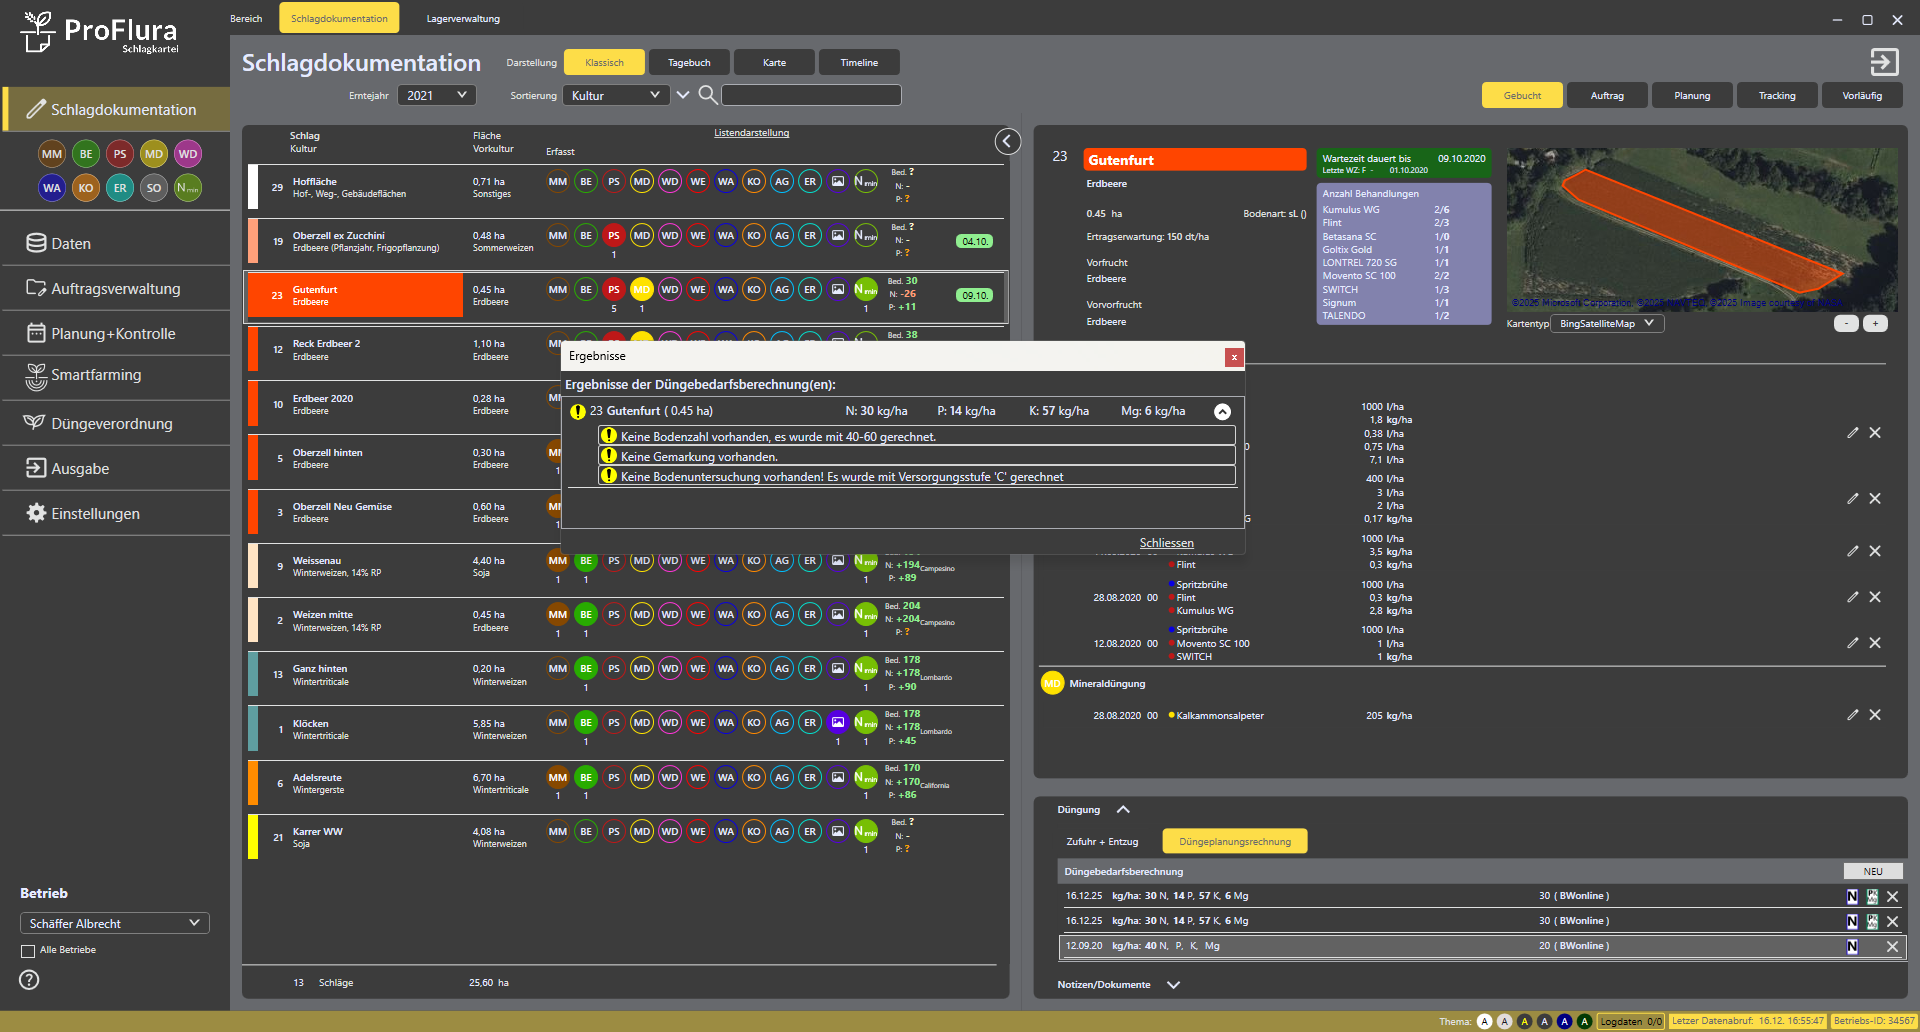Toggle the Nmin filter circle in the sidebar
Image resolution: width=1920 pixels, height=1032 pixels.
(188, 188)
